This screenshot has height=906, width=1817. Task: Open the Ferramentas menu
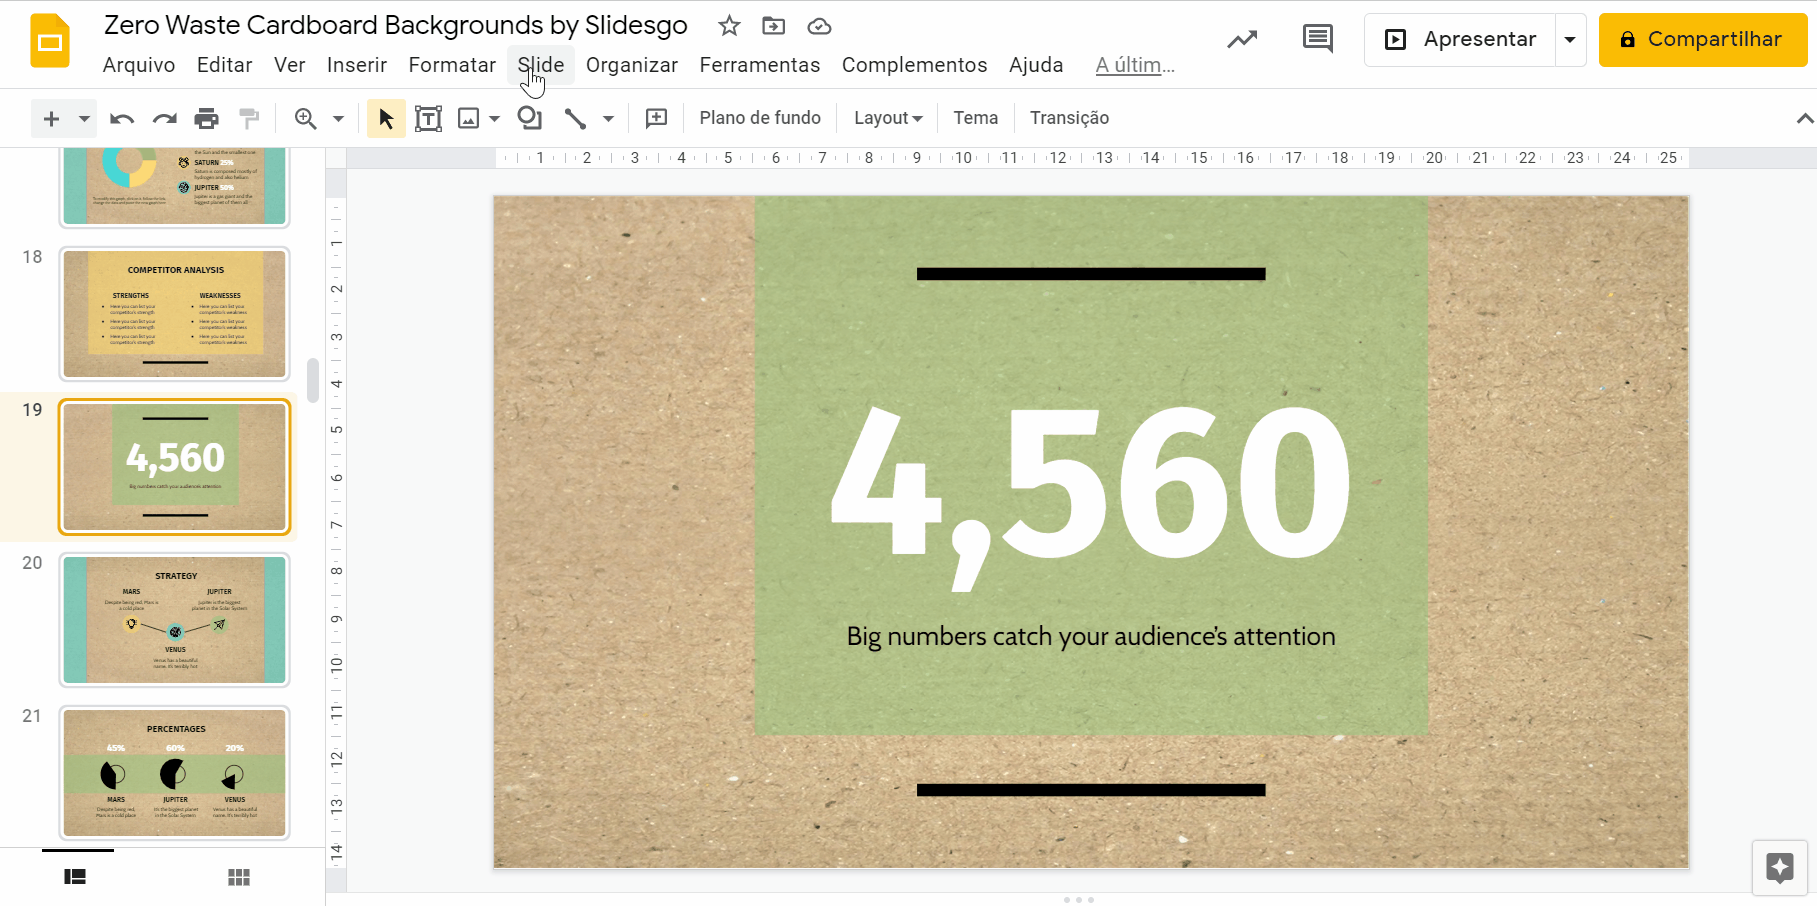760,65
